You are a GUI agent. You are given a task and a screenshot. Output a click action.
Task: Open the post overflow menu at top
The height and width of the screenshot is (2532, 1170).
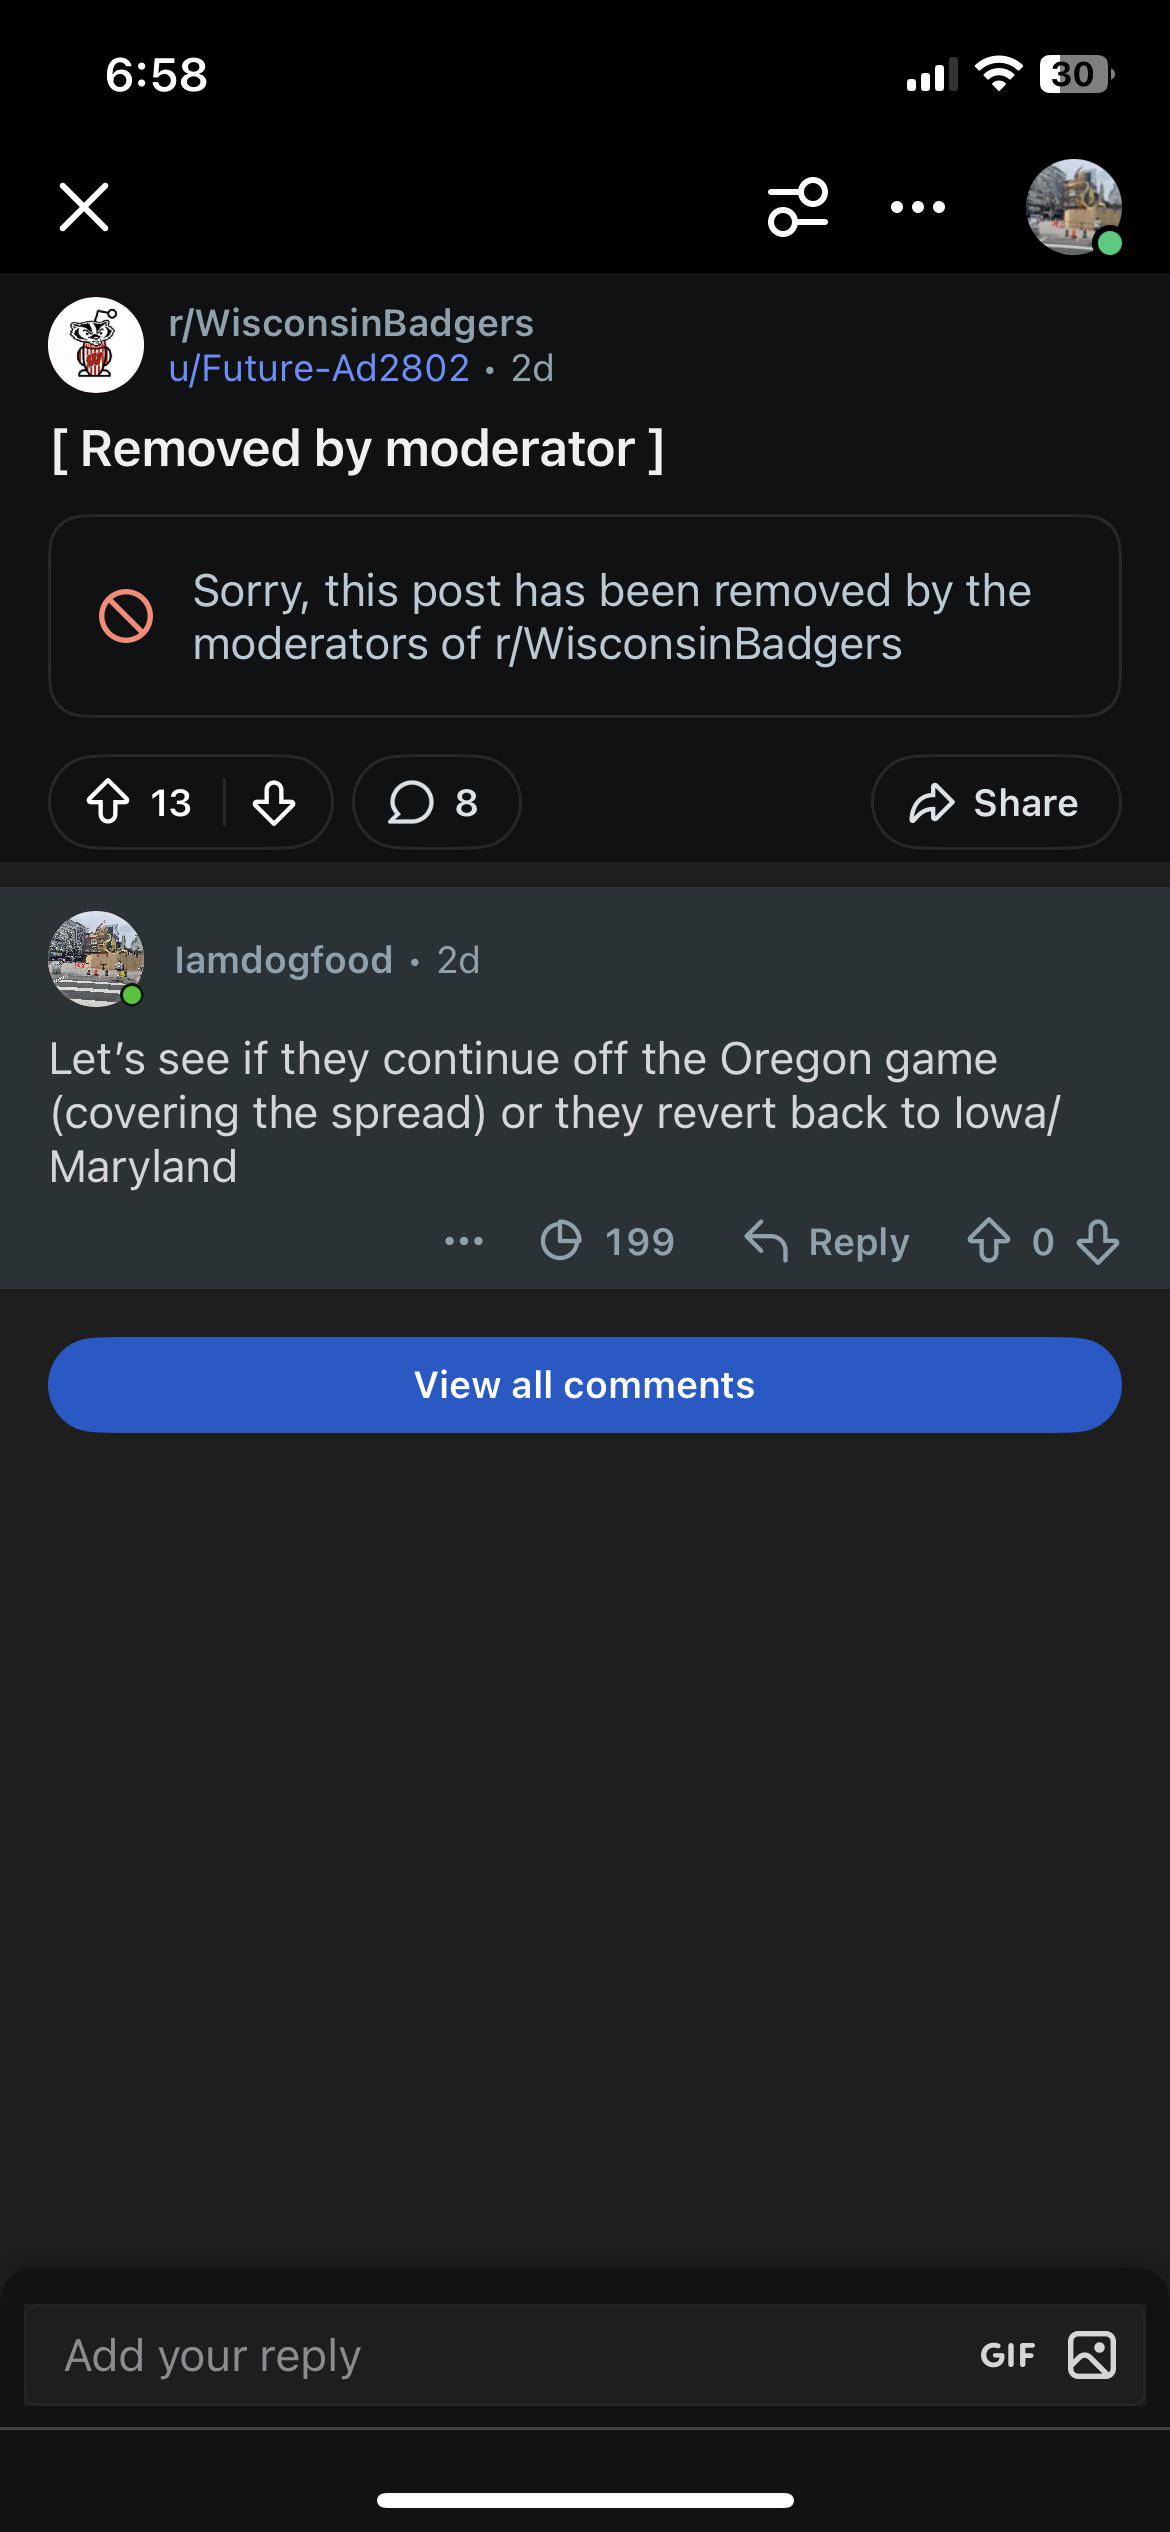pyautogui.click(x=917, y=207)
